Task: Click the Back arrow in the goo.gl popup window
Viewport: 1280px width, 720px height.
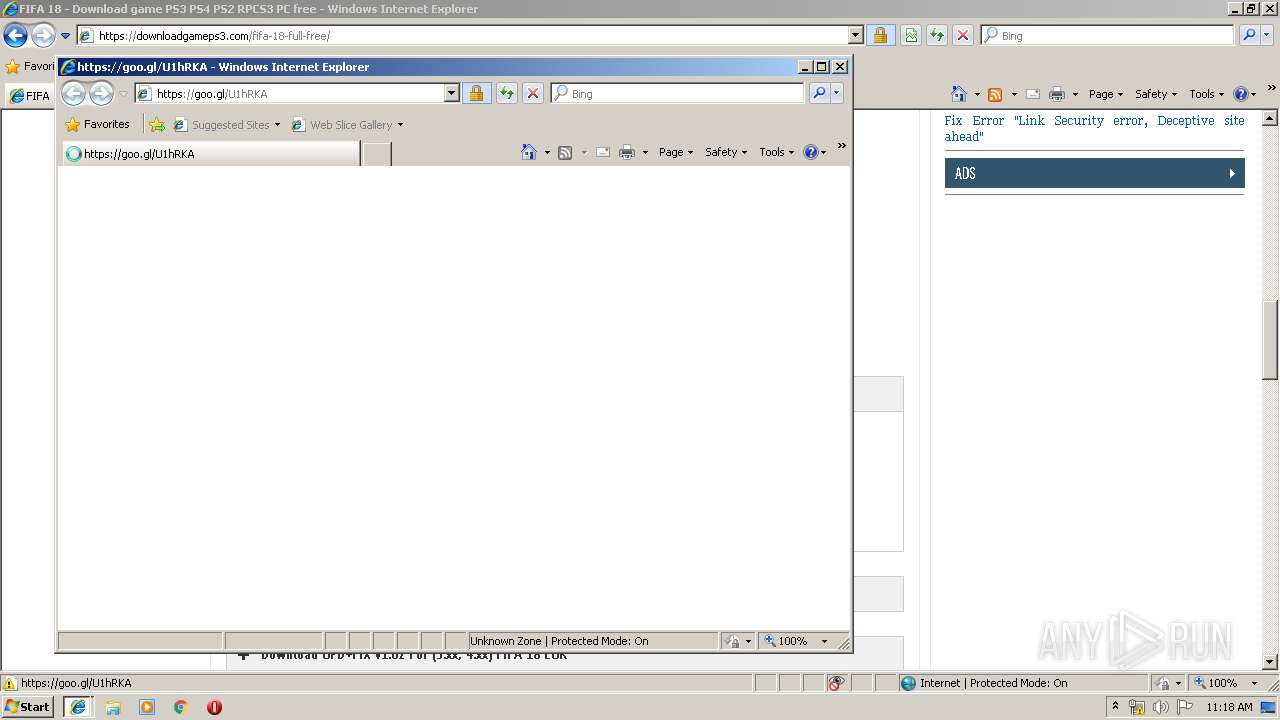Action: tap(73, 94)
